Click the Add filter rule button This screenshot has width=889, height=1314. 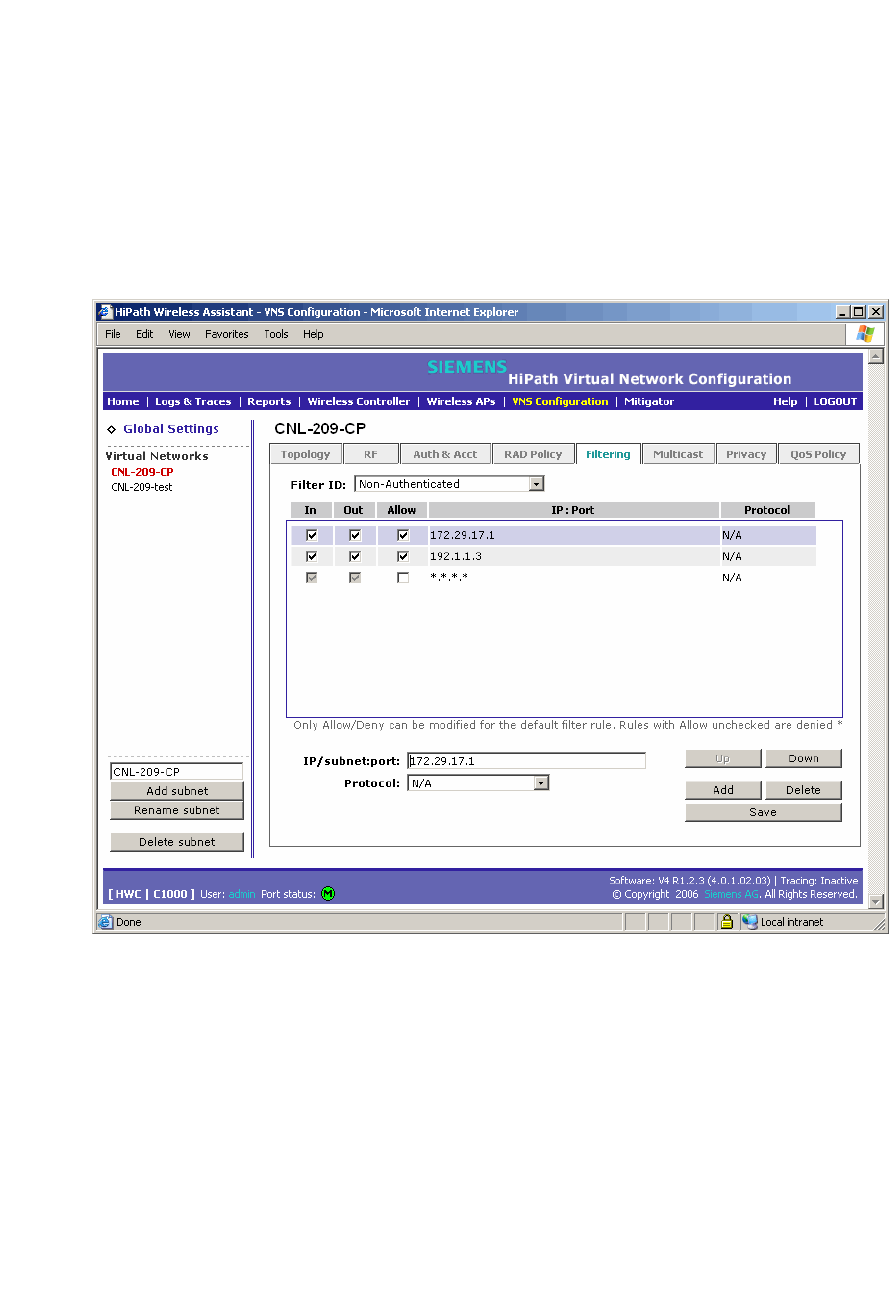coord(723,790)
